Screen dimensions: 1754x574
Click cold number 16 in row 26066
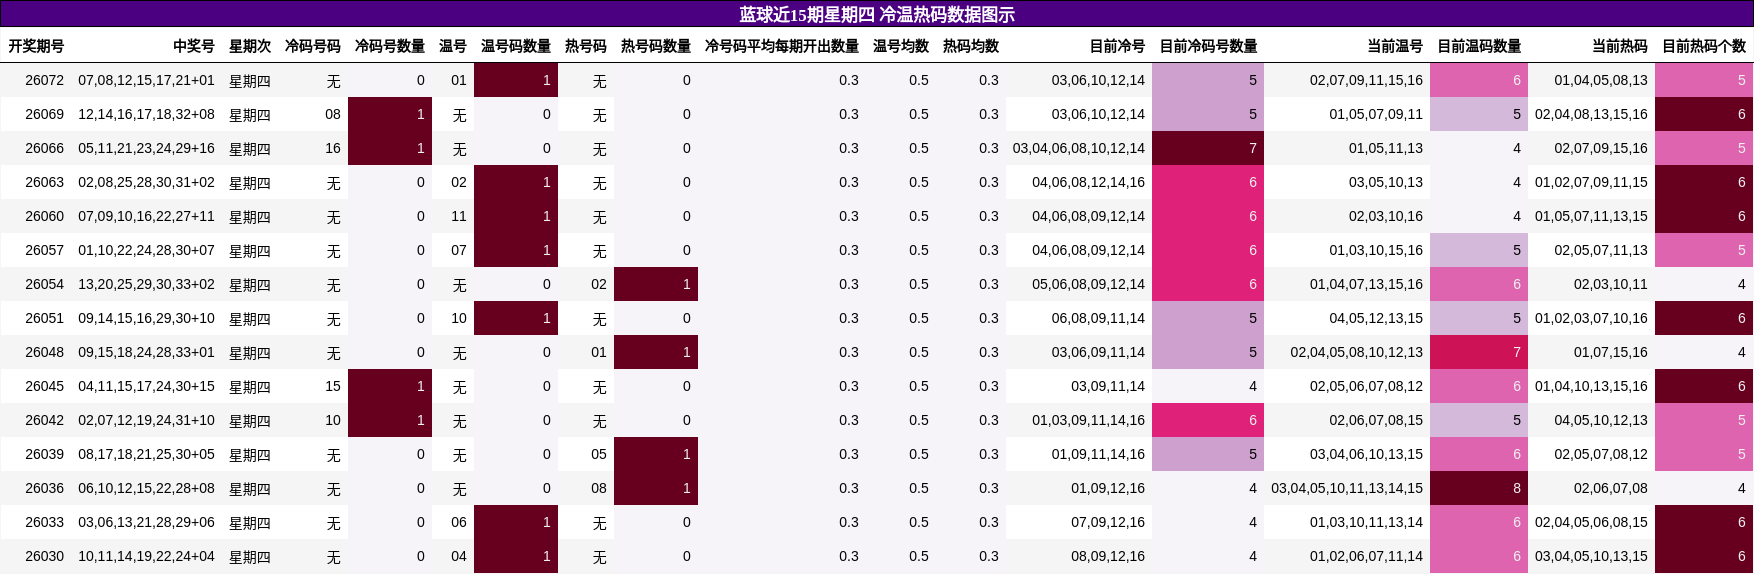pyautogui.click(x=333, y=148)
